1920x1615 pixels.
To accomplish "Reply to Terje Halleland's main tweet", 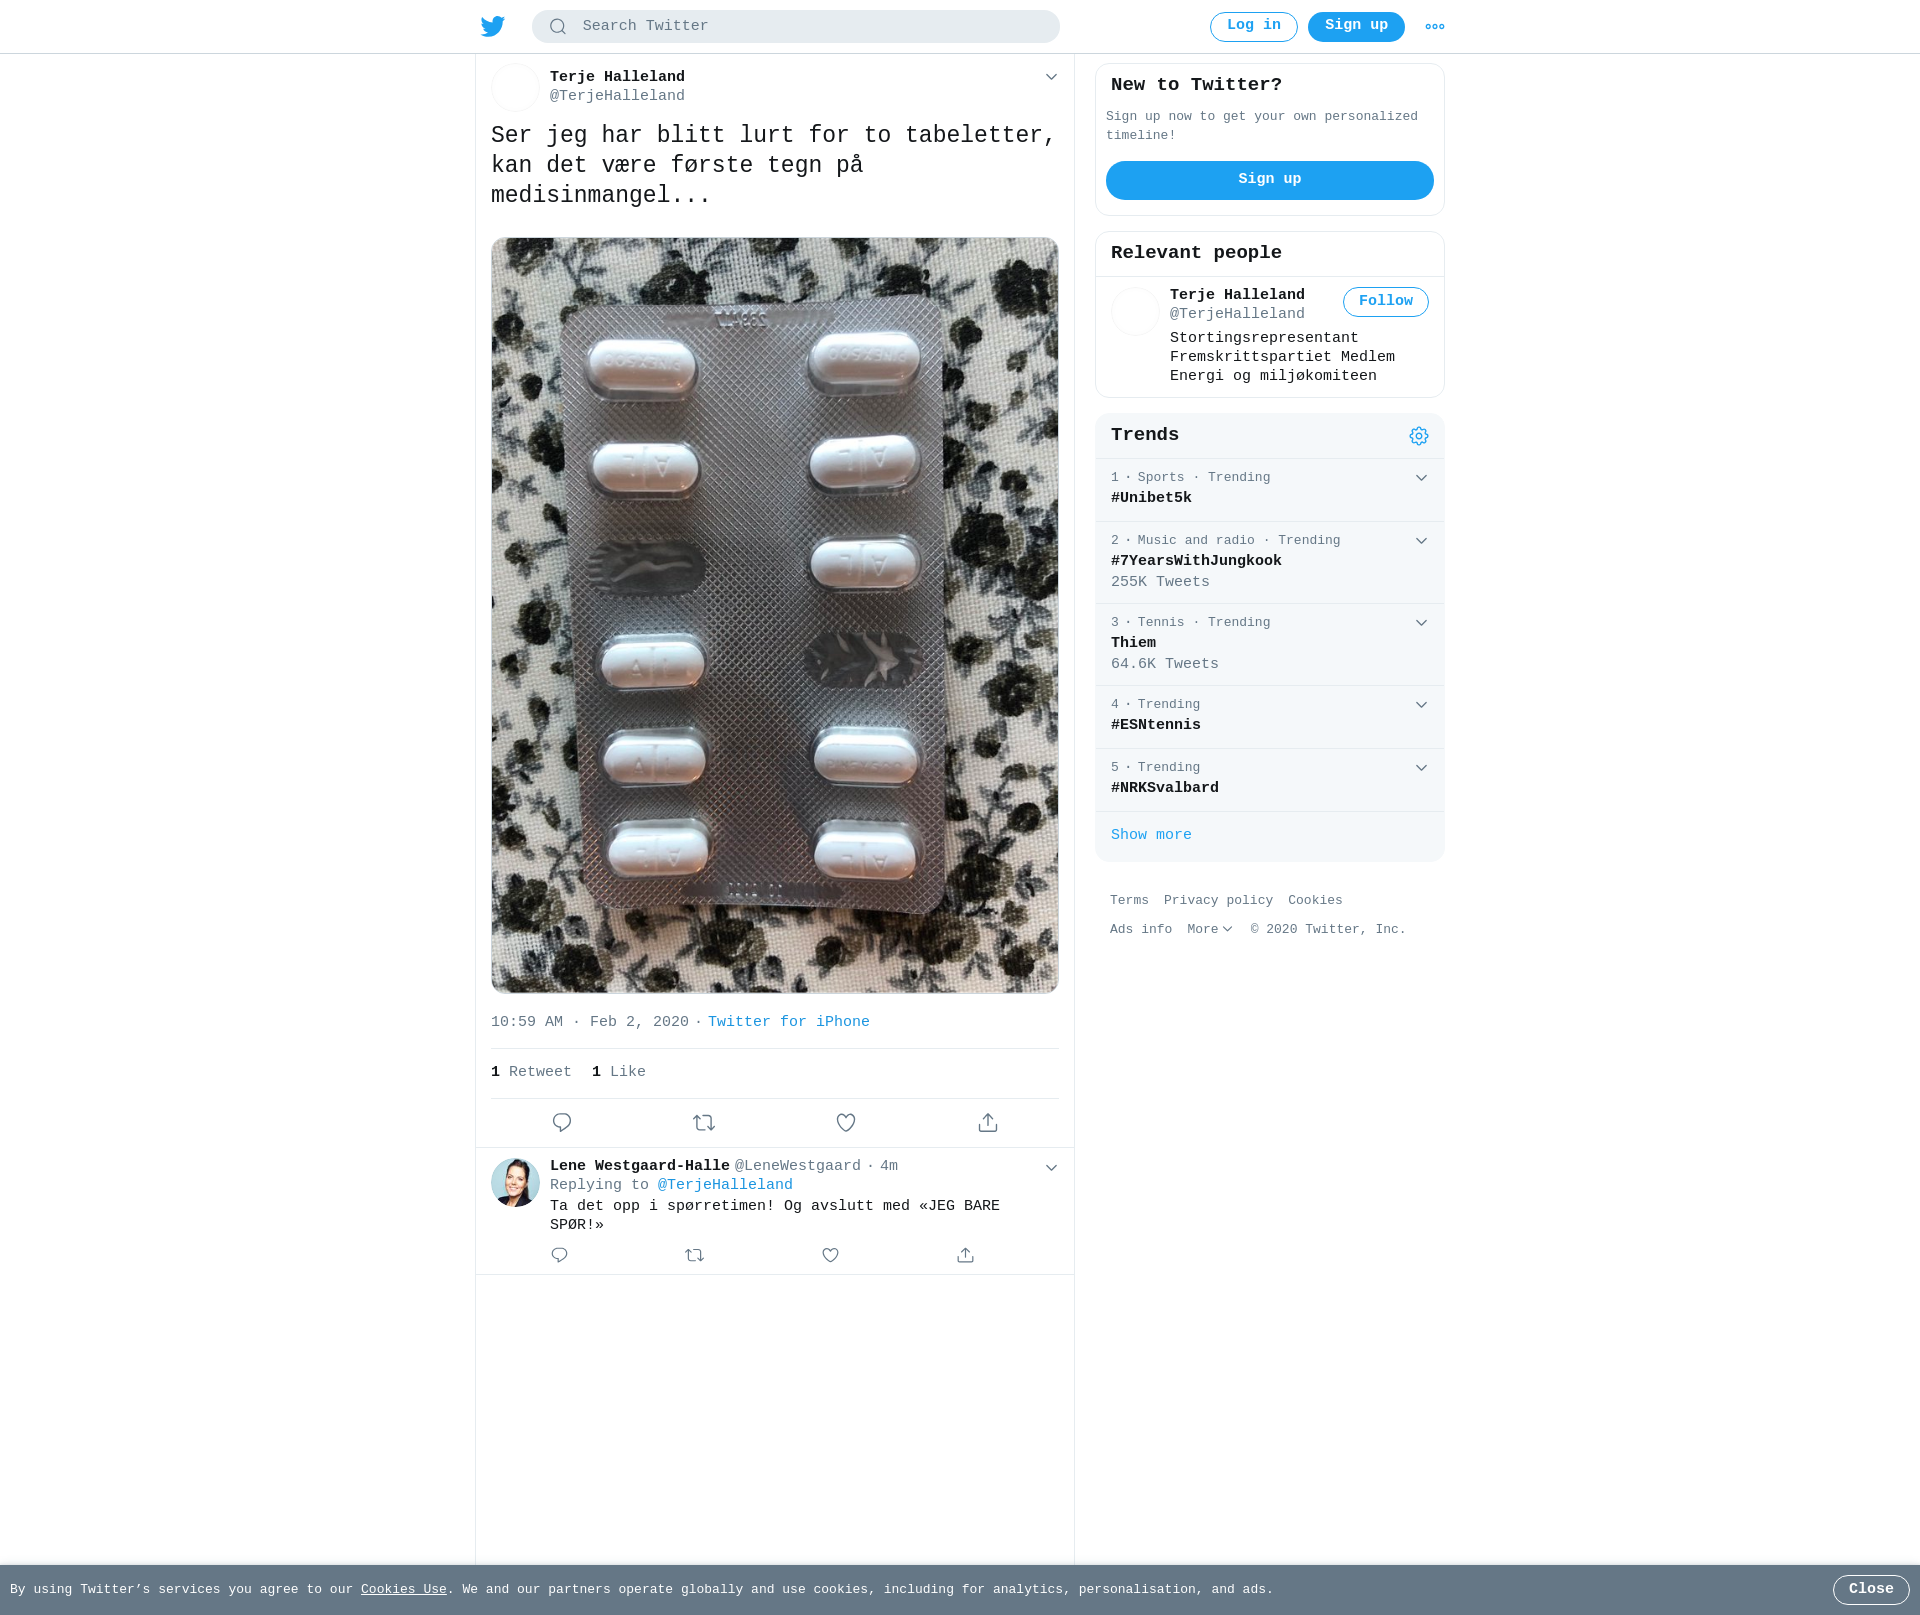I will coord(562,1123).
